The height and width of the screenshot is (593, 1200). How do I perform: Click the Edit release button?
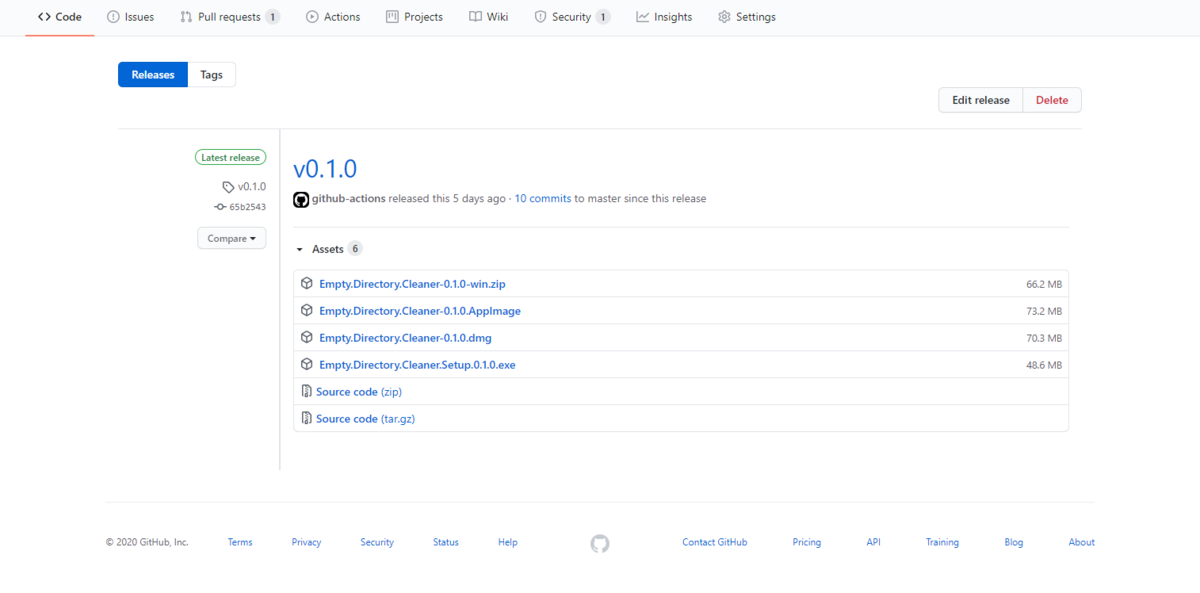[x=980, y=100]
